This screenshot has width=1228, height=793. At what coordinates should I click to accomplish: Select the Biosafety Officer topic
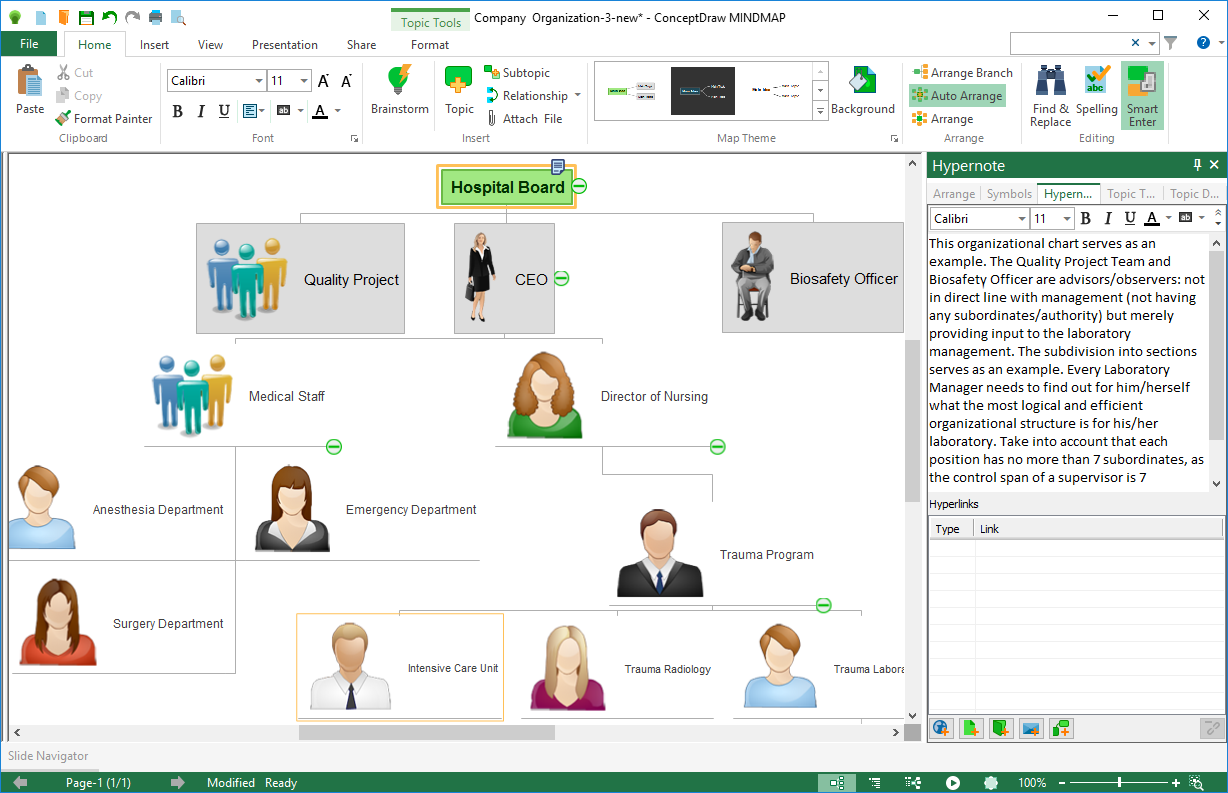point(812,278)
